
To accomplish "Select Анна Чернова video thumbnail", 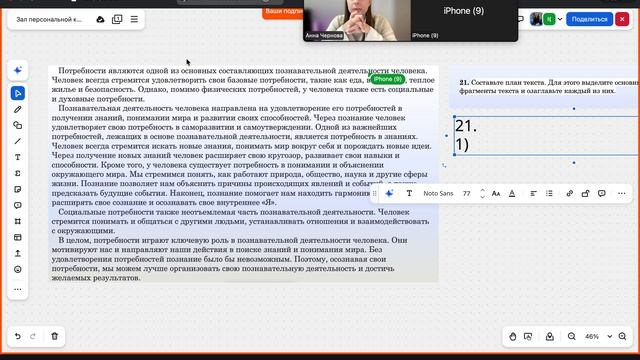I will point(357,20).
